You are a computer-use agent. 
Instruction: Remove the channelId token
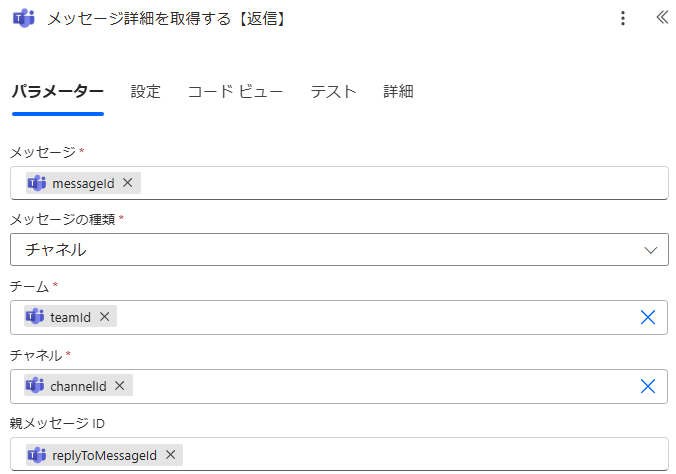click(x=120, y=385)
